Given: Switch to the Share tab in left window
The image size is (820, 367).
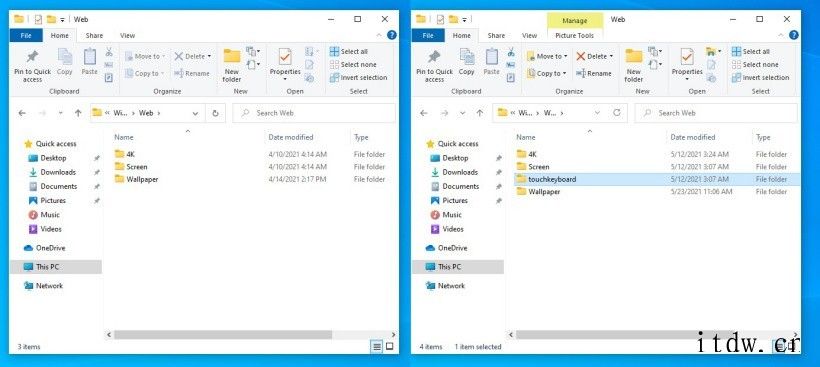Looking at the screenshot, I should [94, 36].
